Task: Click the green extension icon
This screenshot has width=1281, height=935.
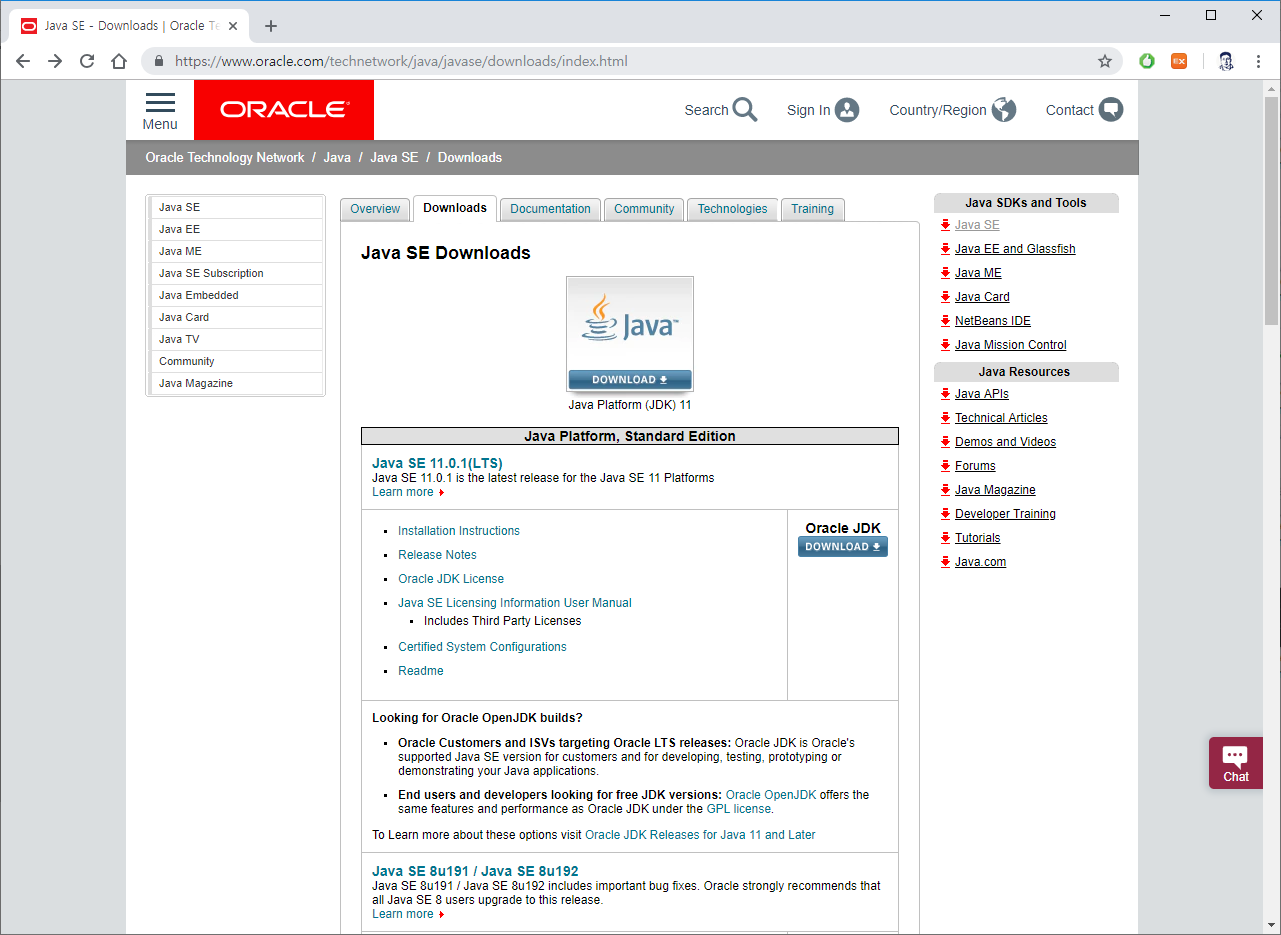Action: coord(1147,61)
